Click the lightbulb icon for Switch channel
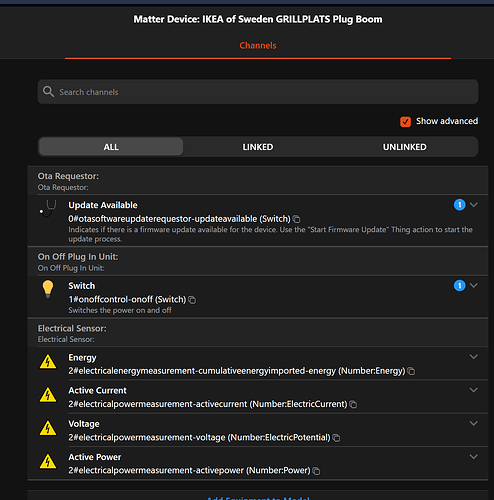494x500 pixels. tap(48, 289)
